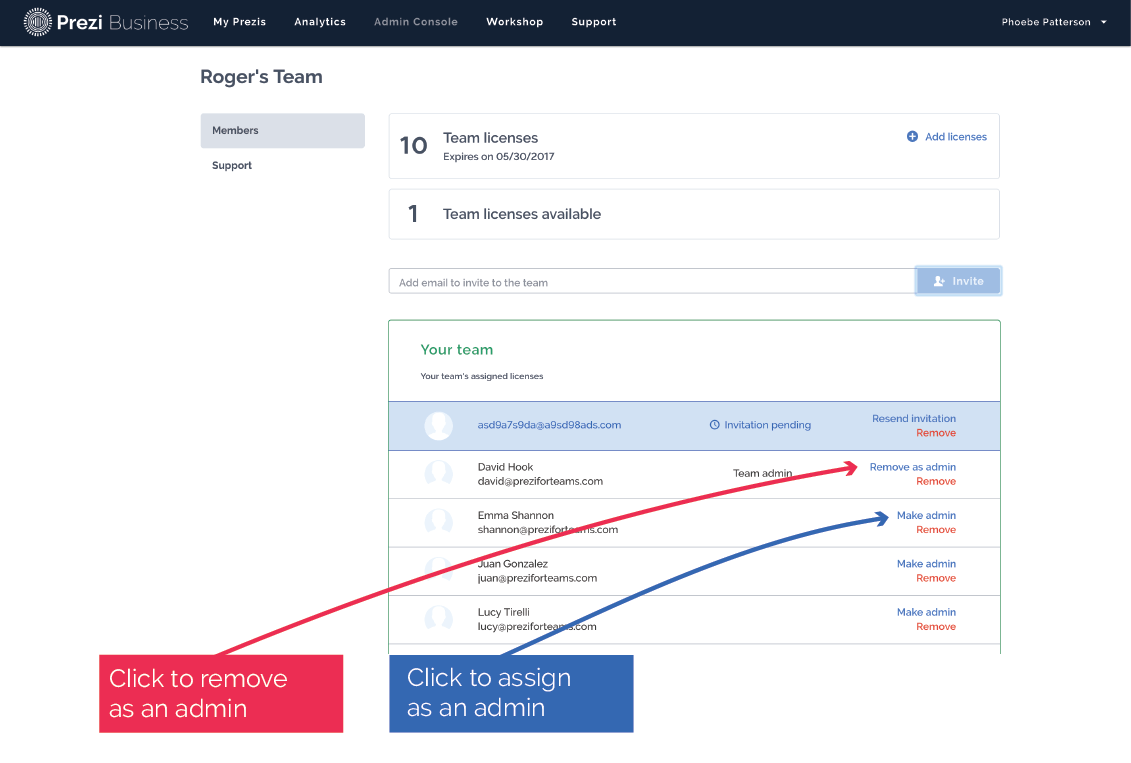Click David Hook's avatar icon

(438, 474)
